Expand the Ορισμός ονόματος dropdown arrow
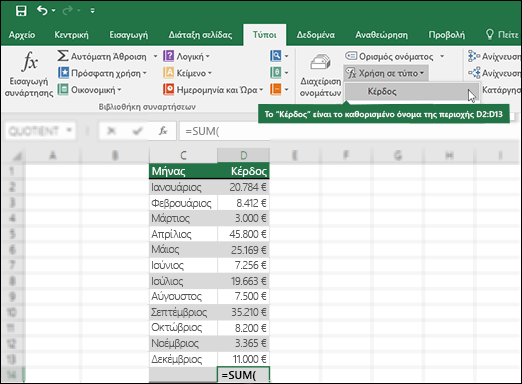522x384 pixels. [442, 56]
